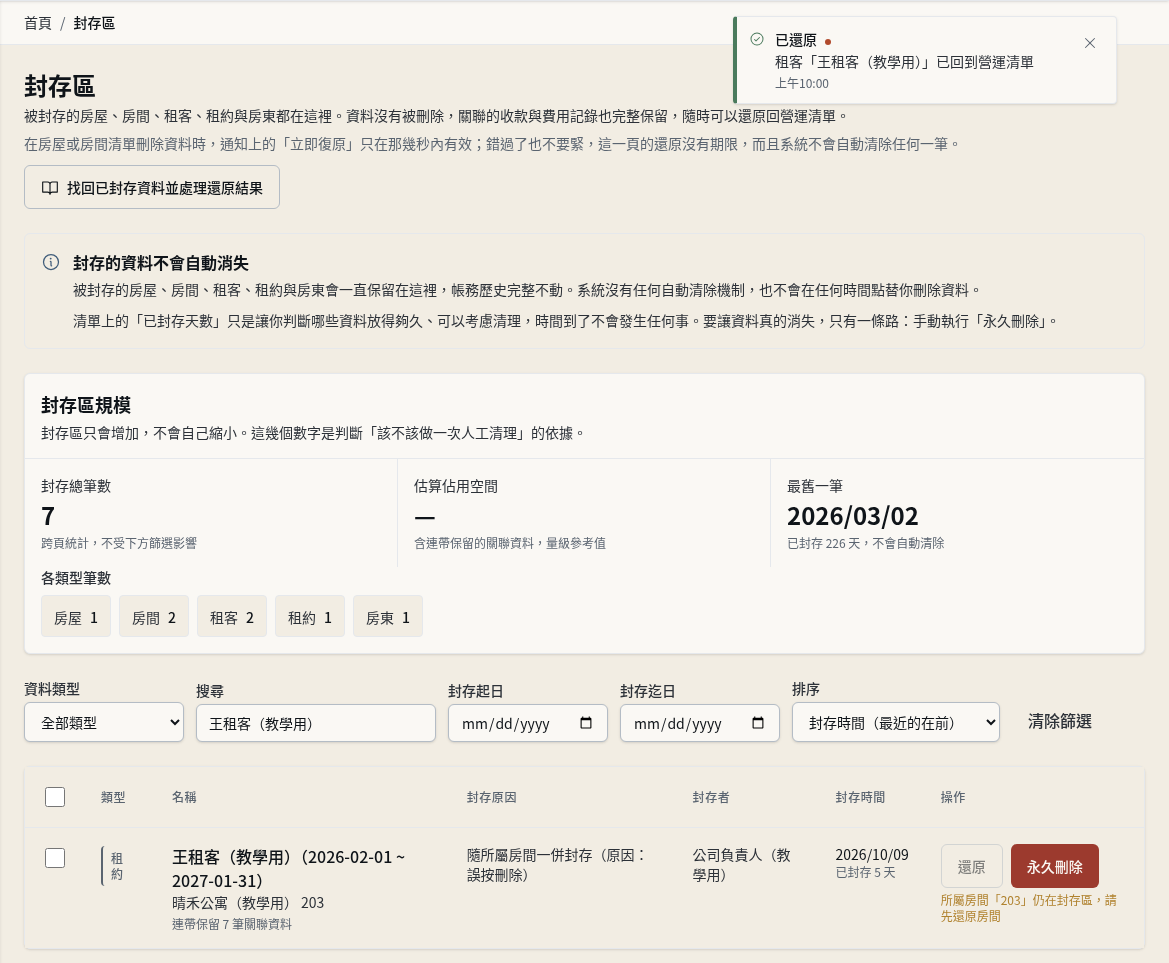Open calendar picker in 封存迄日 field

pos(758,723)
